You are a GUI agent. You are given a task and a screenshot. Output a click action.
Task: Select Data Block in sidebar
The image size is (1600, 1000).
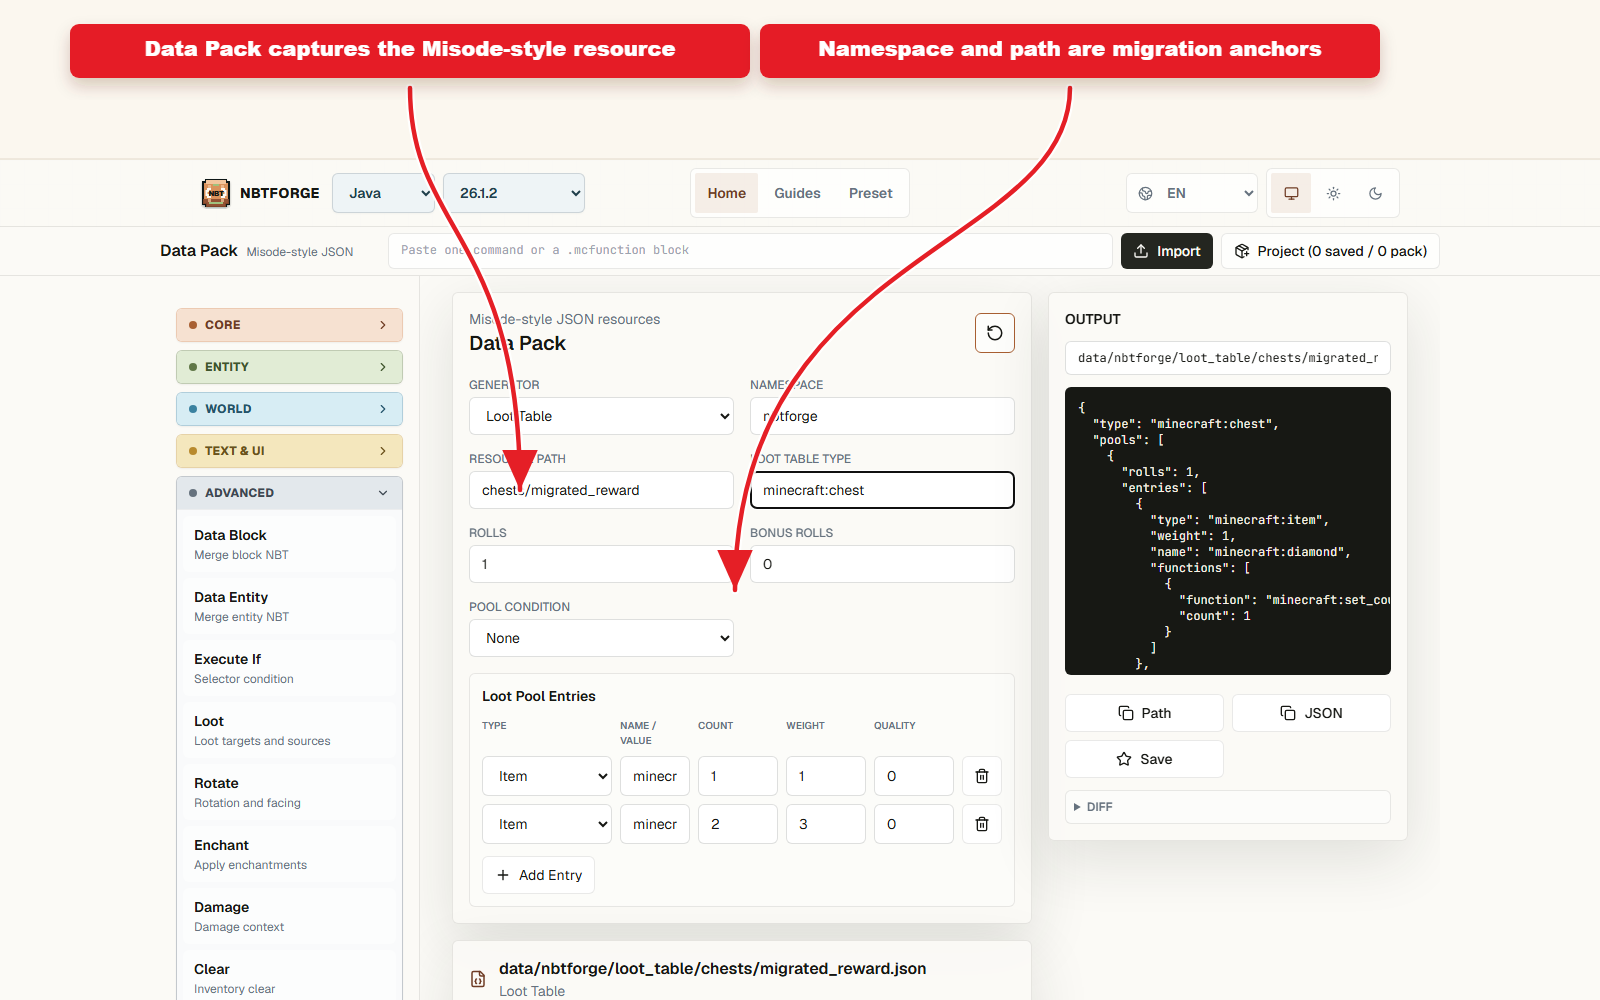coord(289,544)
